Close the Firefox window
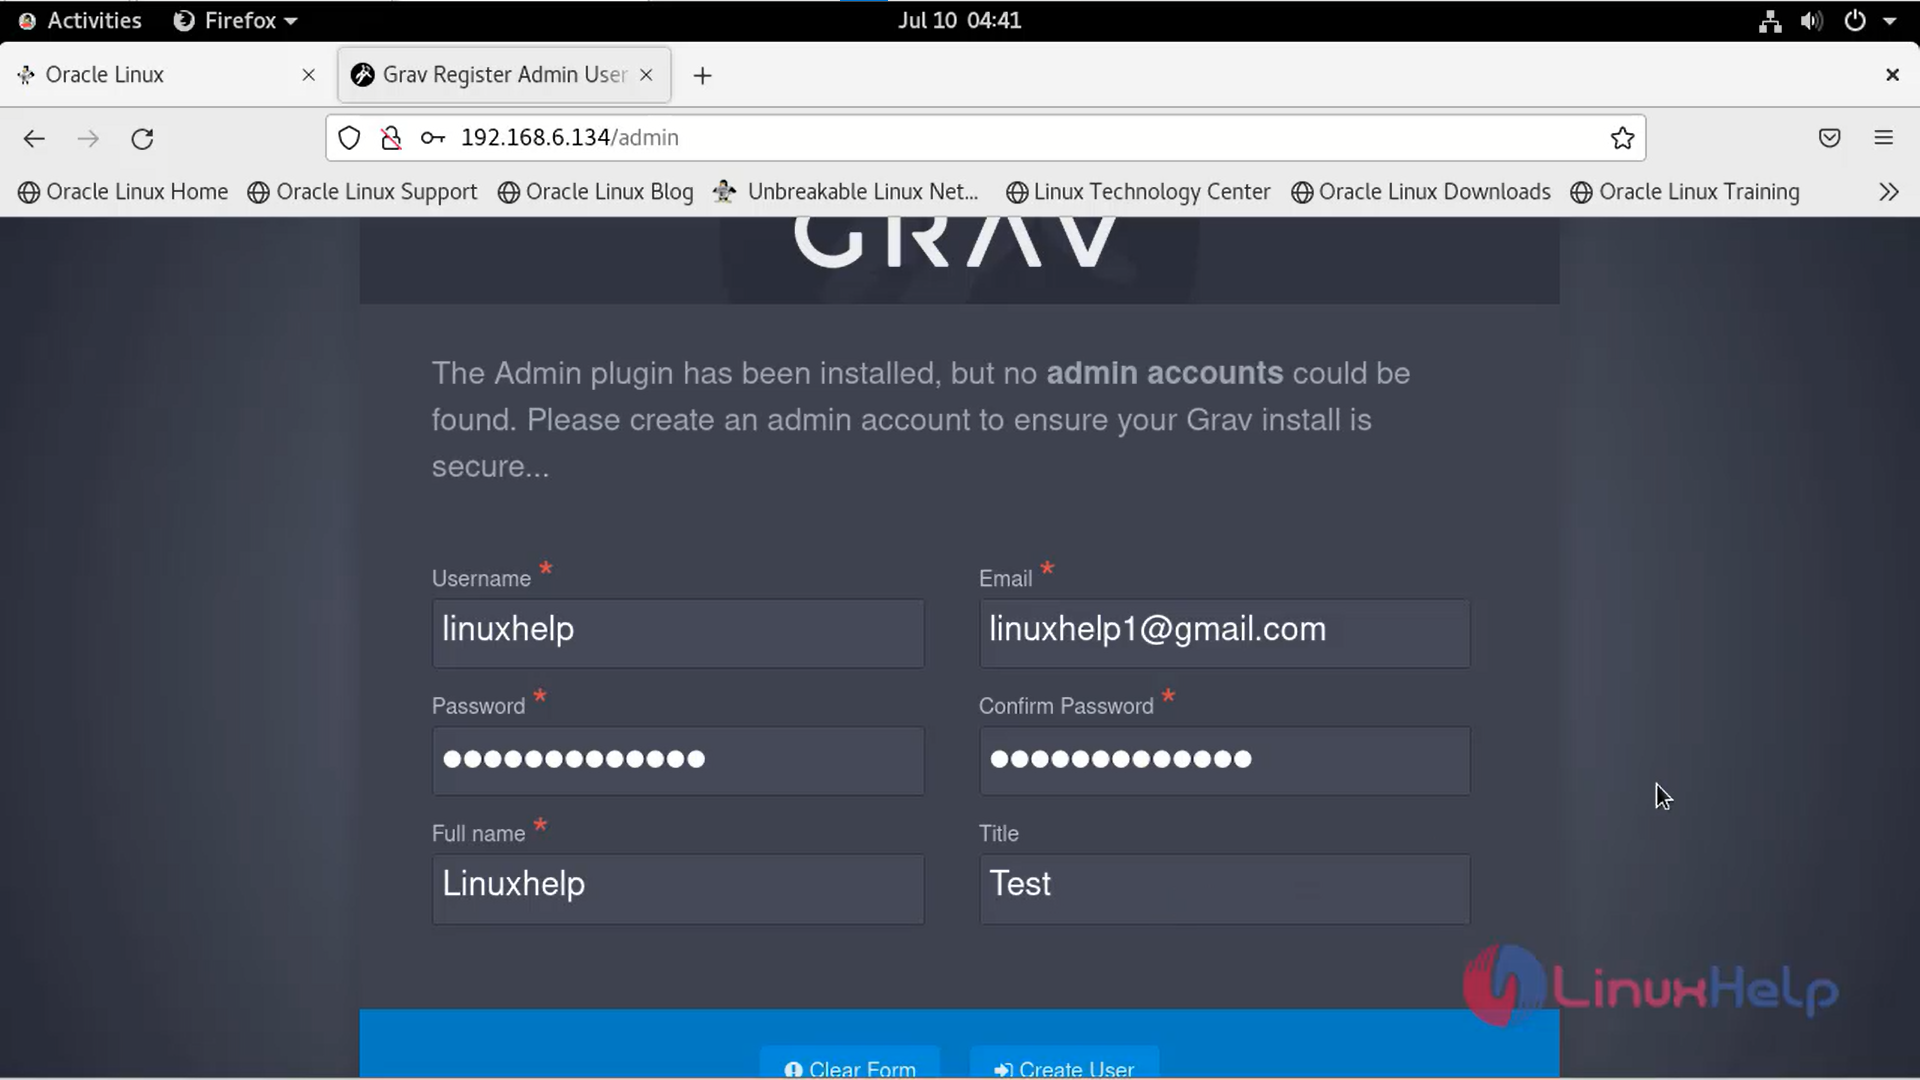 click(1892, 75)
